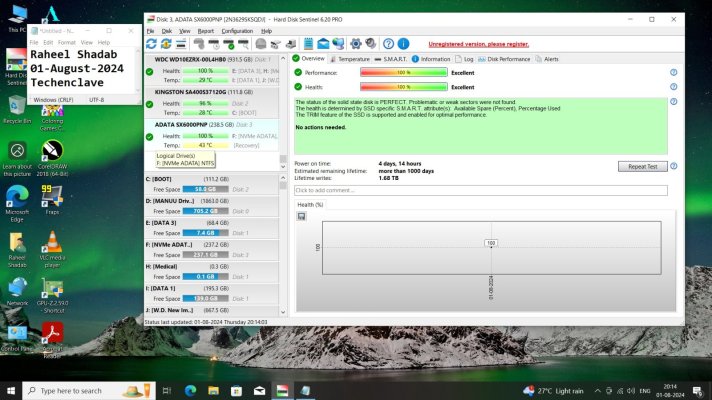
Task: Click the taskbar search box
Action: tap(89, 390)
